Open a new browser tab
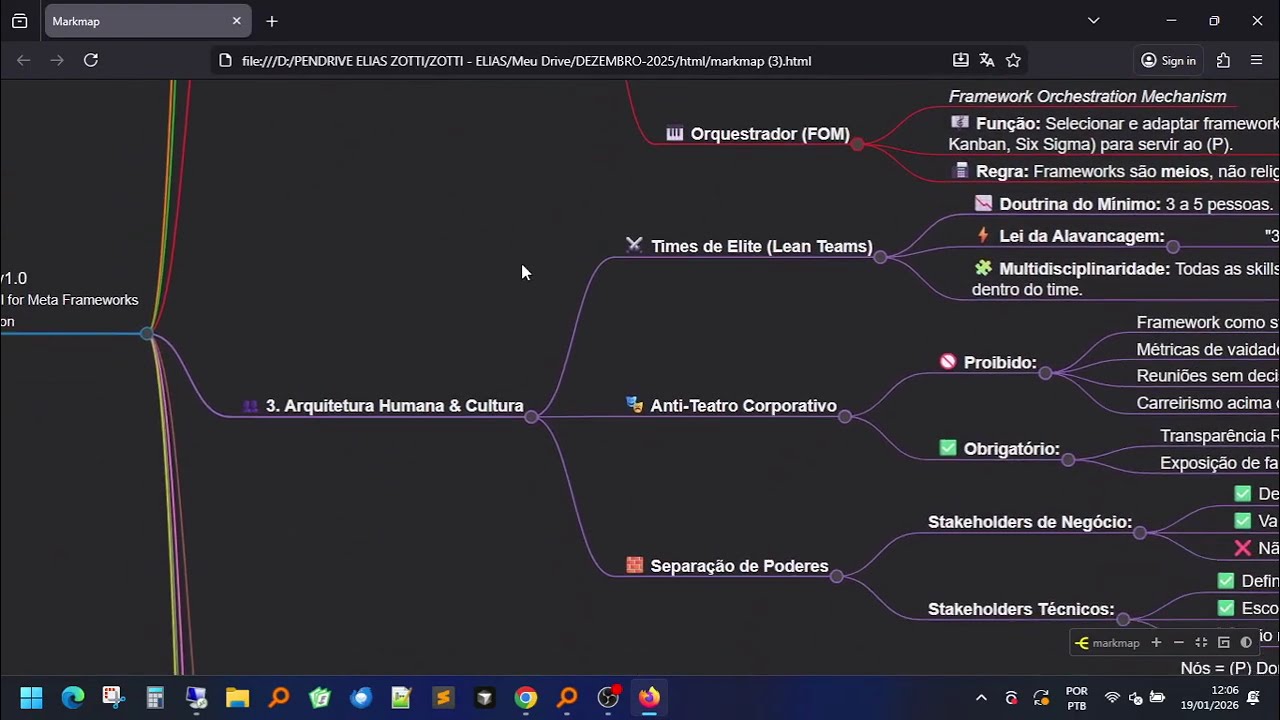The width and height of the screenshot is (1280, 720). [272, 21]
